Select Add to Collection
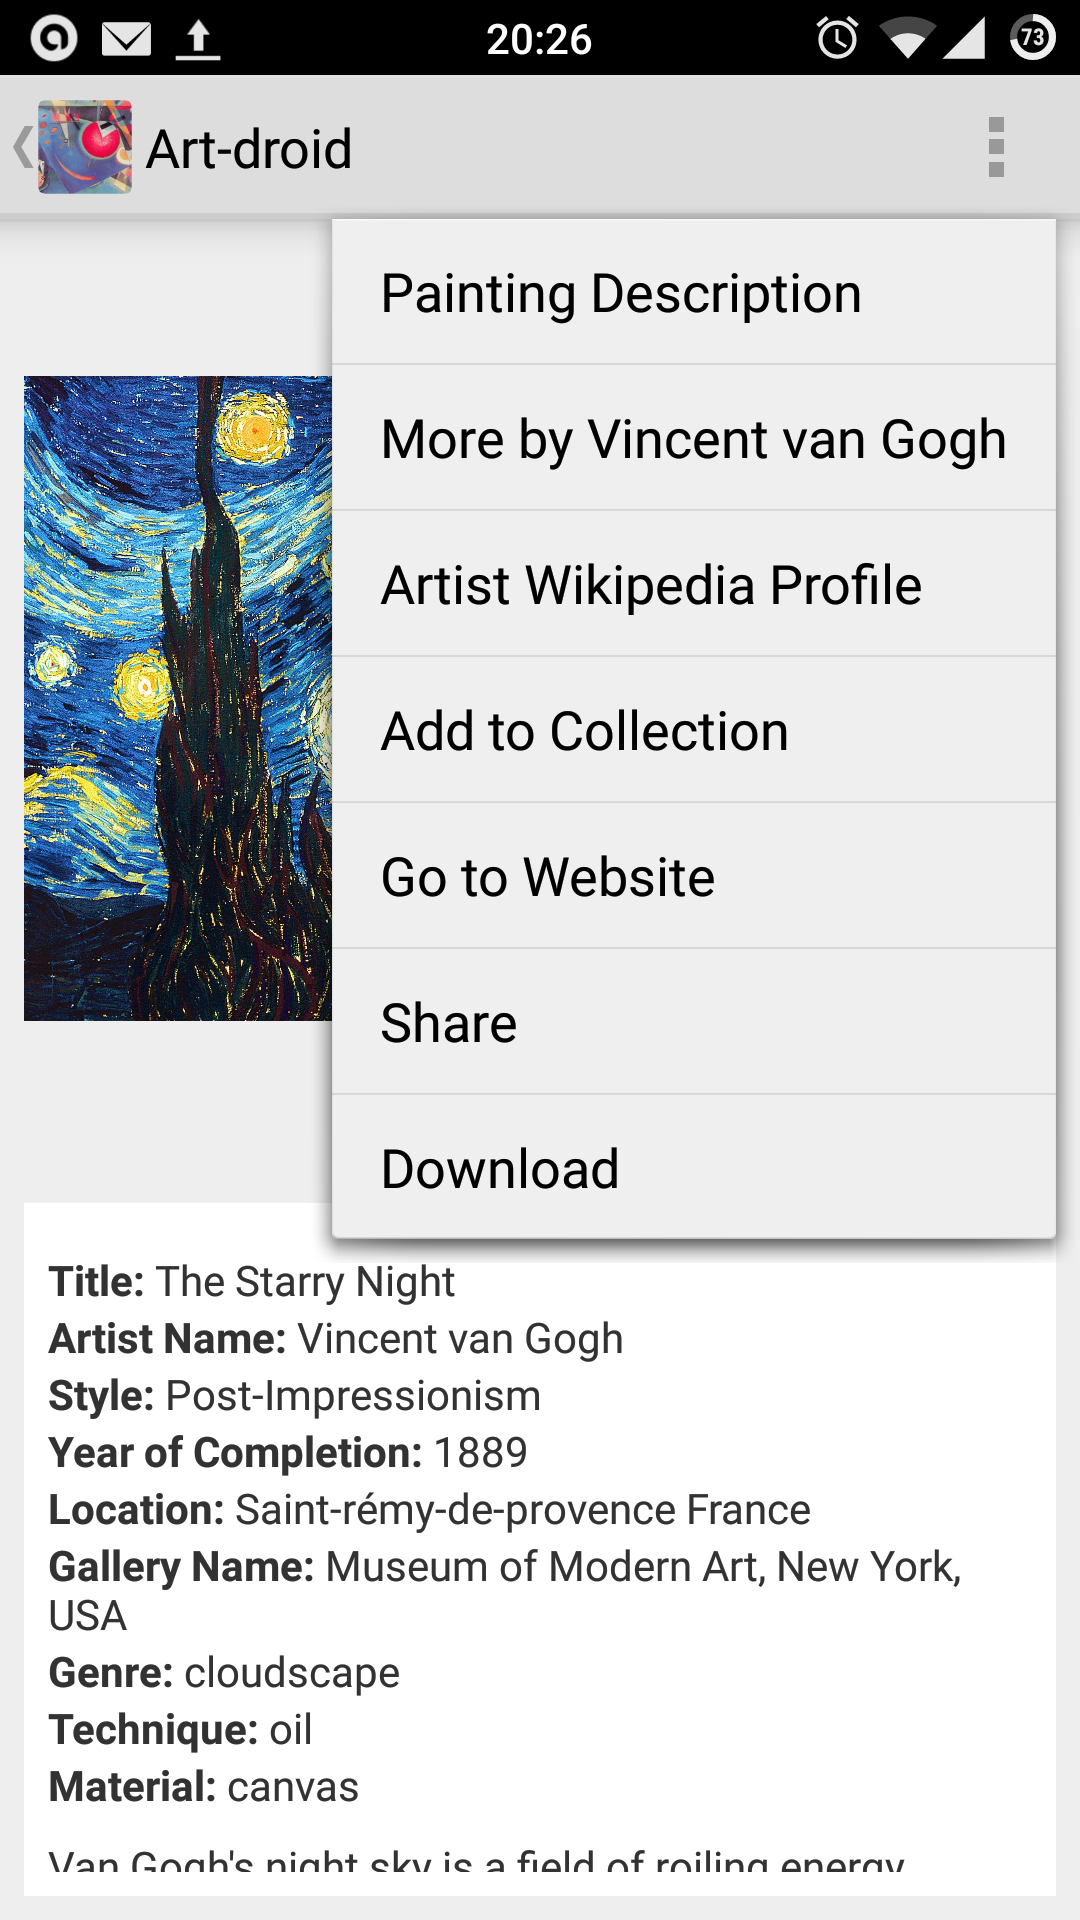 694,731
